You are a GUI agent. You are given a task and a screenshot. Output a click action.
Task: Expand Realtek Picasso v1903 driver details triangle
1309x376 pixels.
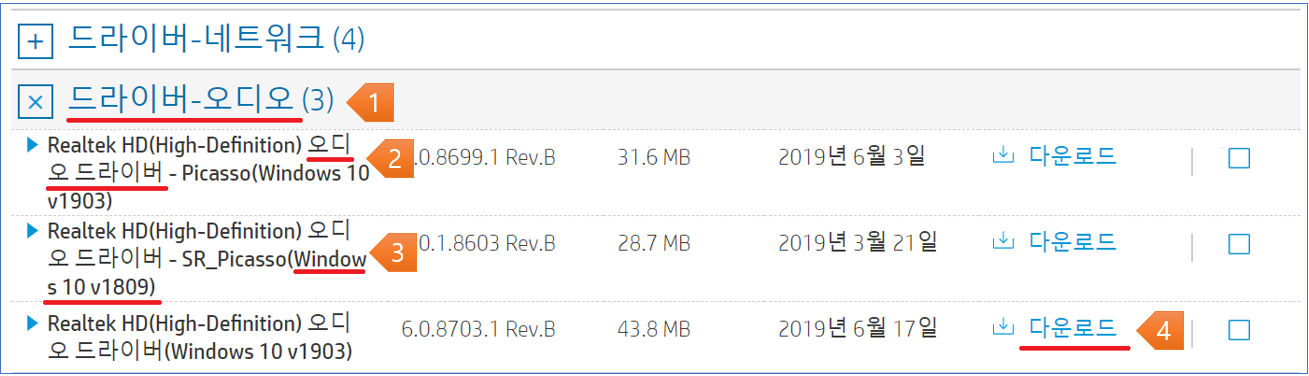(x=32, y=145)
